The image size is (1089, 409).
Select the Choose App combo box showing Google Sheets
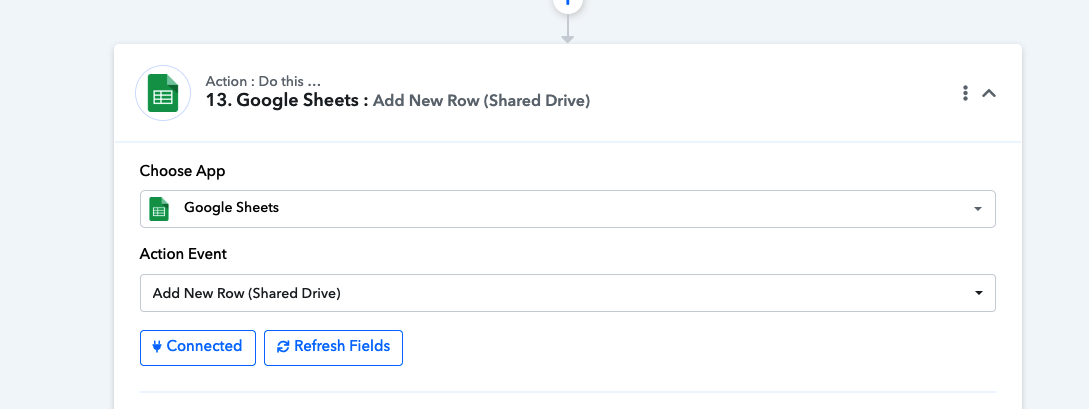coord(567,208)
